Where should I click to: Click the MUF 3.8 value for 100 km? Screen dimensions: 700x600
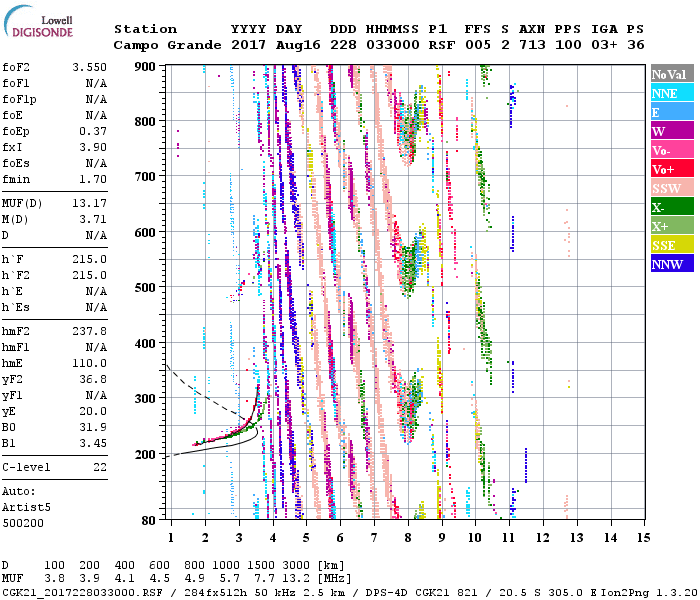[x=54, y=578]
